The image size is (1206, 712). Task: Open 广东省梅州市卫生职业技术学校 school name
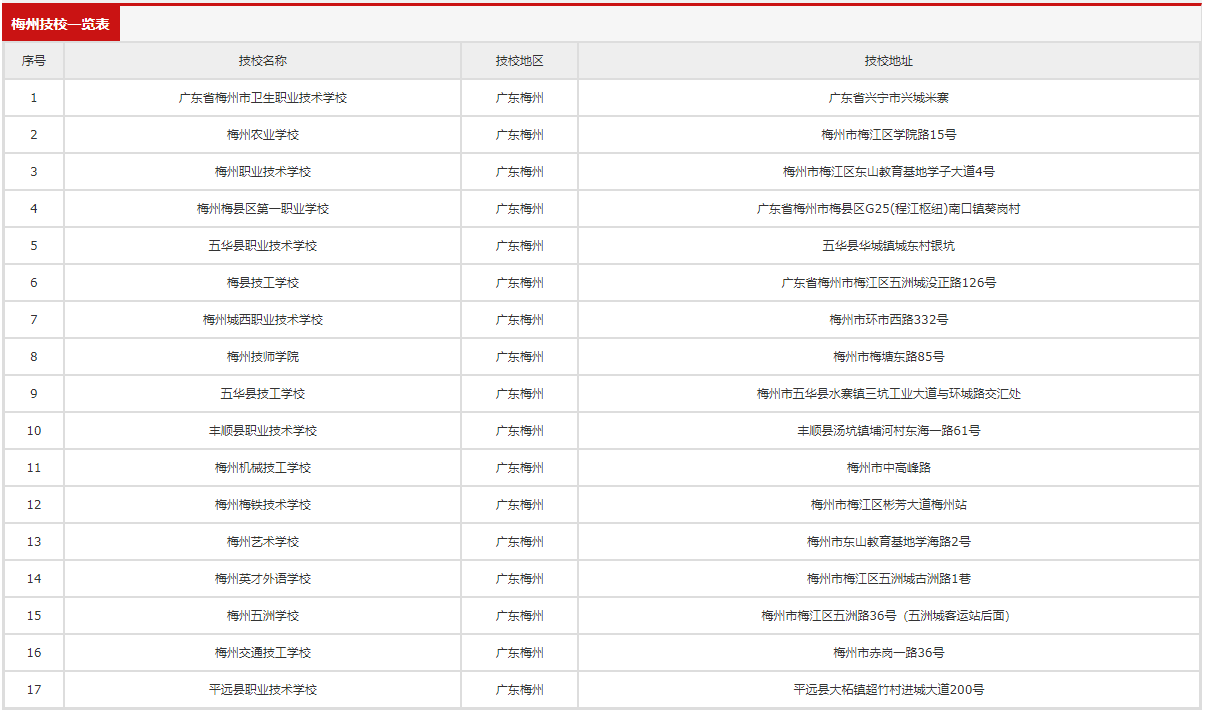[x=263, y=98]
